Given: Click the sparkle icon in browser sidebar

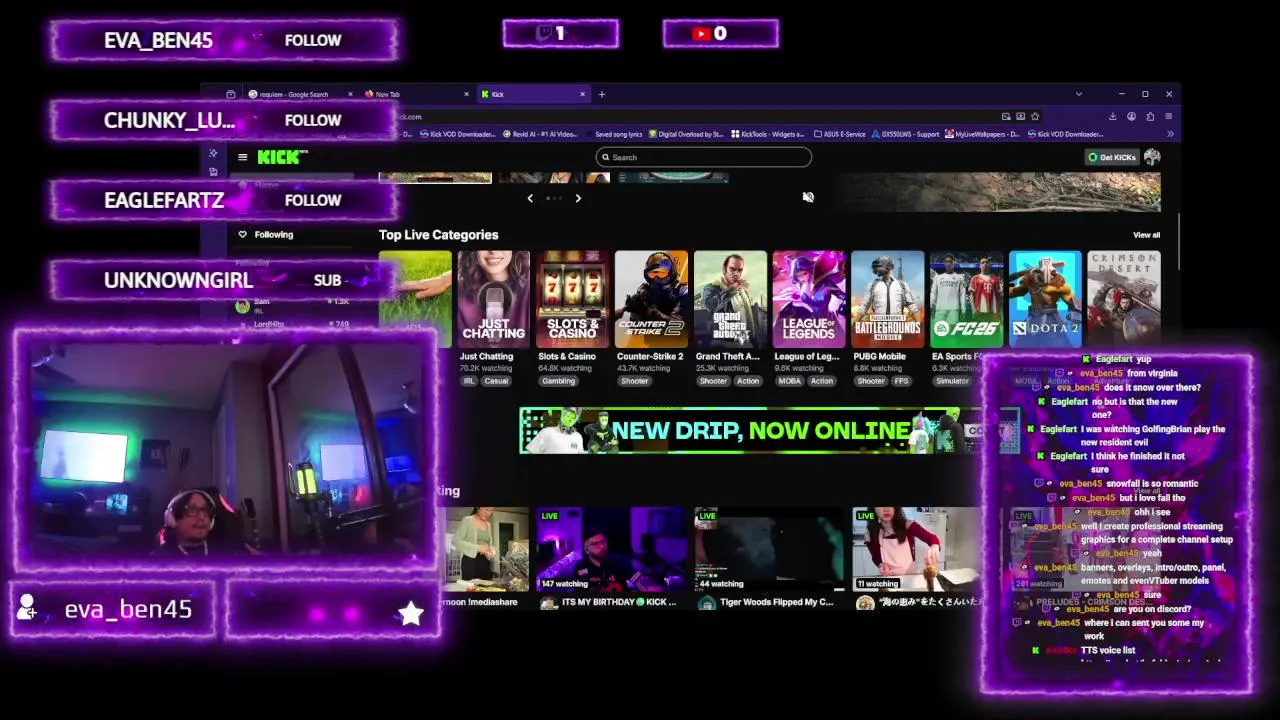Looking at the screenshot, I should [x=213, y=153].
